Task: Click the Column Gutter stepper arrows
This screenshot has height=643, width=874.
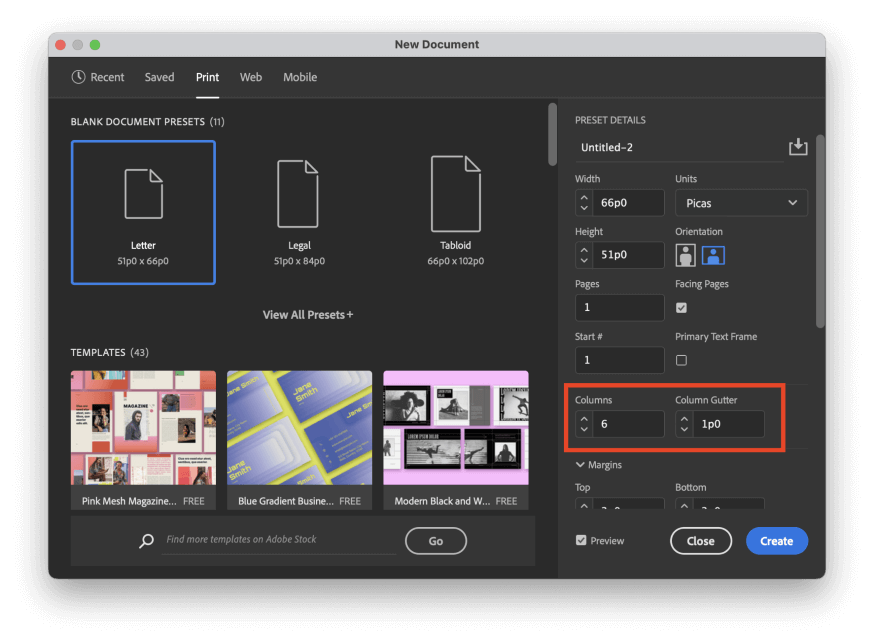Action: [684, 424]
